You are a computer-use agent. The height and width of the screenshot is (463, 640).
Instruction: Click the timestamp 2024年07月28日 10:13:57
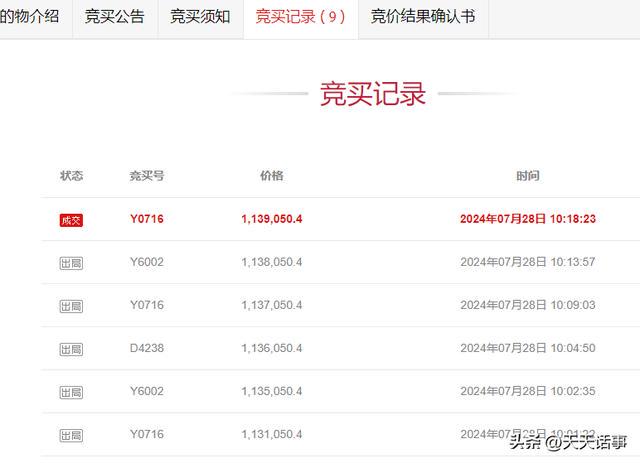pyautogui.click(x=528, y=262)
